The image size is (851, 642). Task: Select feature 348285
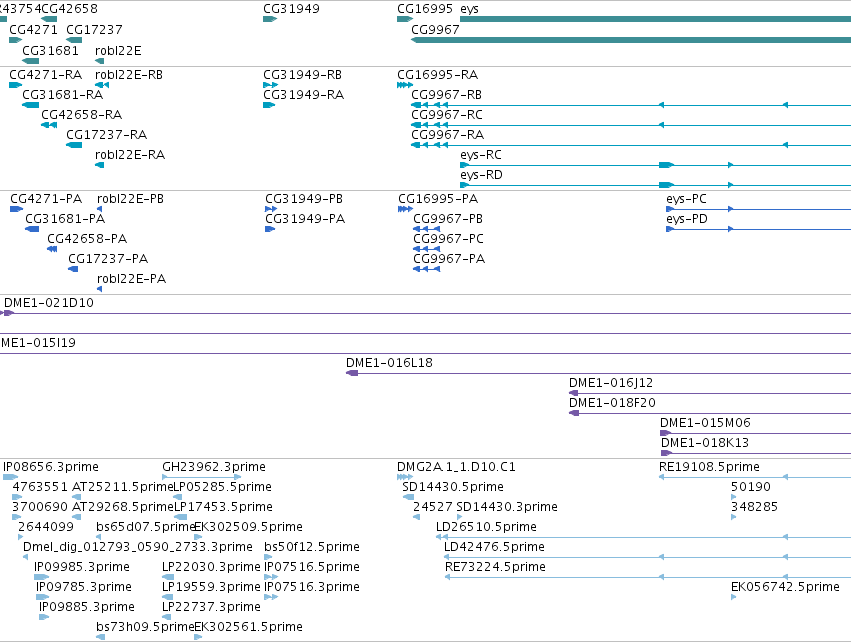tap(754, 507)
